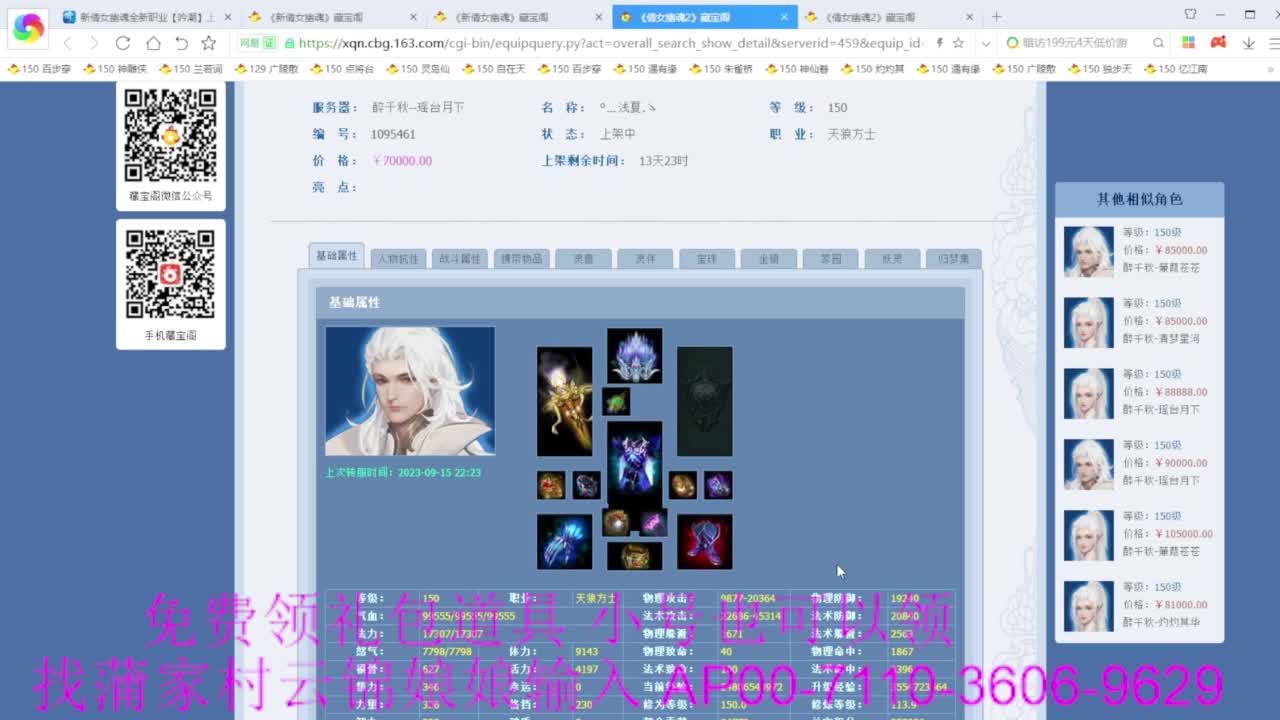Viewport: 1280px width, 720px height.
Task: Open the downloads arrow icon
Action: 1249,43
